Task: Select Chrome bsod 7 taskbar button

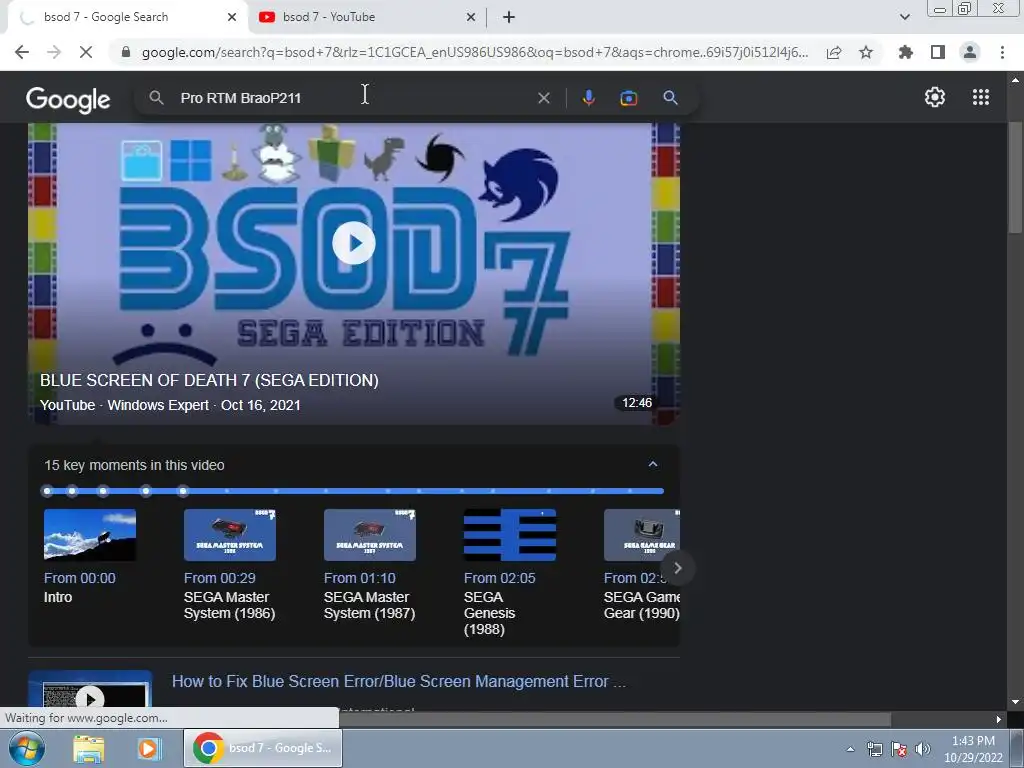Action: pyautogui.click(x=263, y=748)
